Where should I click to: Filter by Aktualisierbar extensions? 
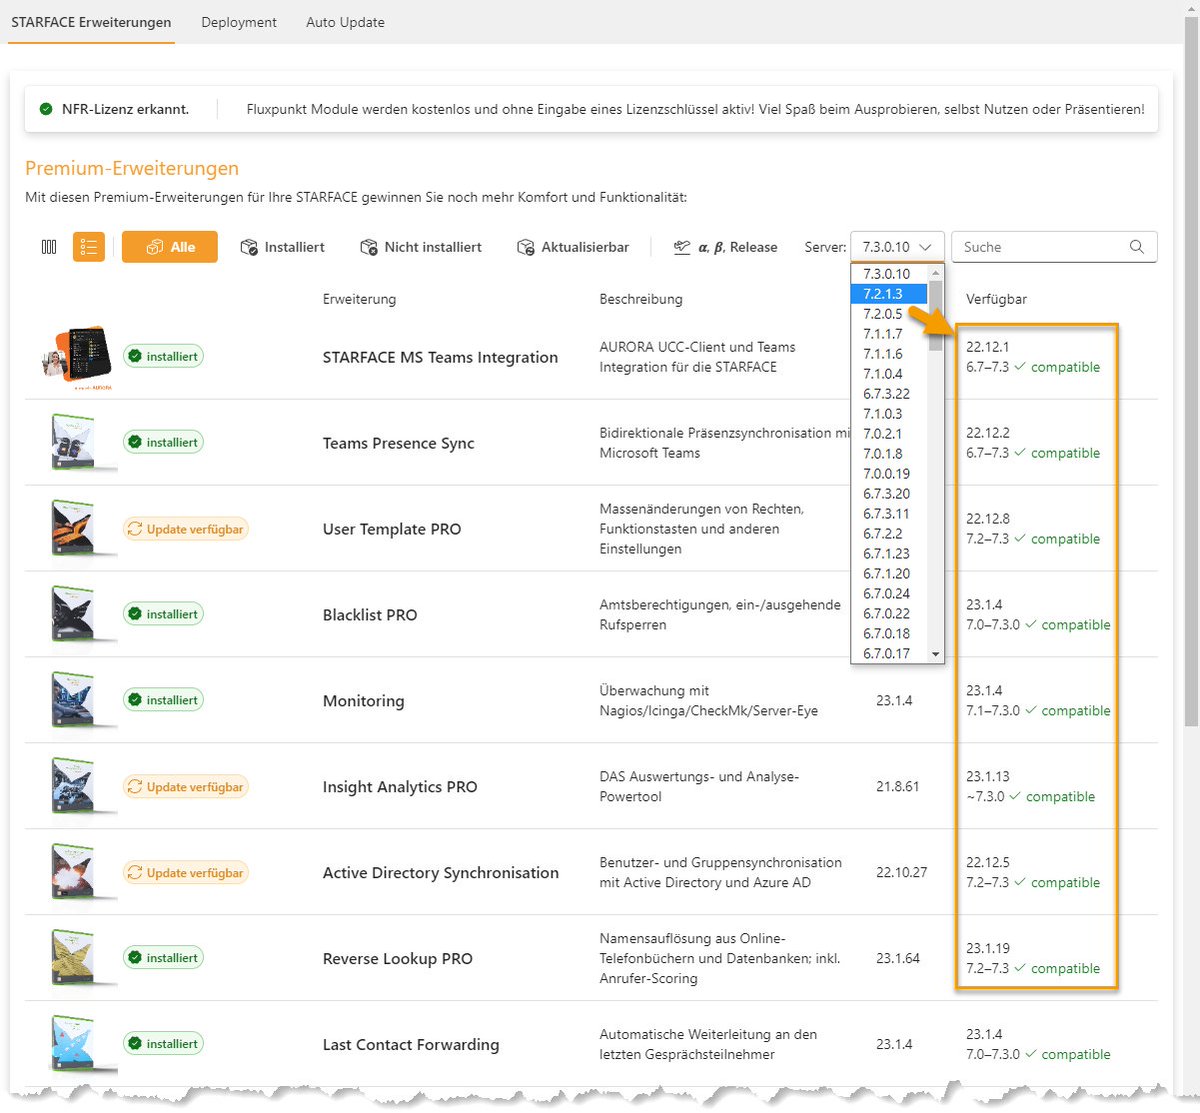(573, 247)
